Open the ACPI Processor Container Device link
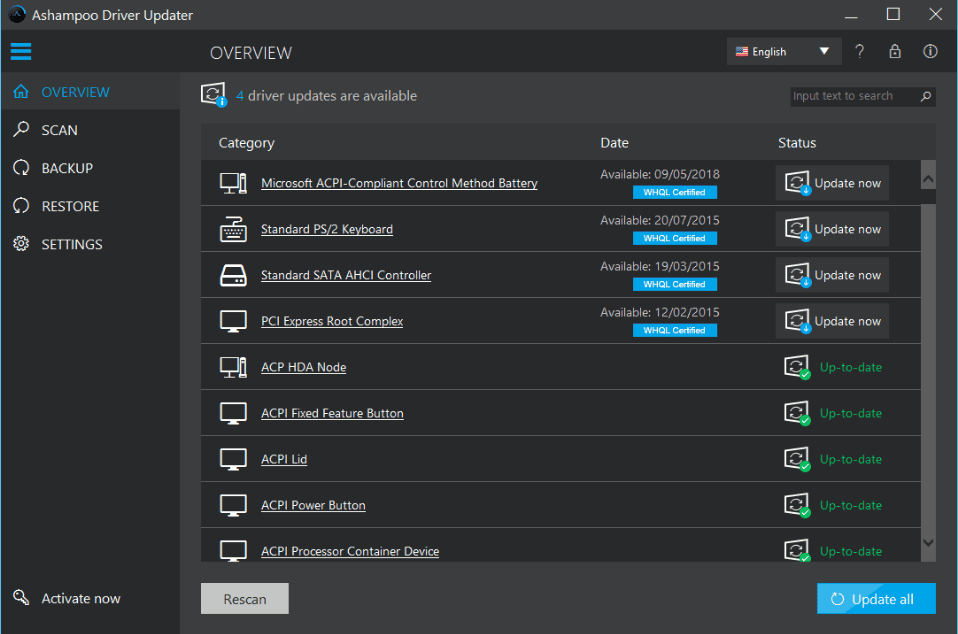The width and height of the screenshot is (958, 634). click(x=350, y=551)
